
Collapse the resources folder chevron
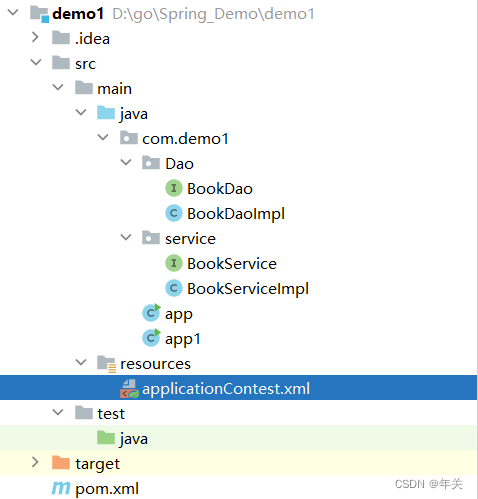(x=81, y=362)
